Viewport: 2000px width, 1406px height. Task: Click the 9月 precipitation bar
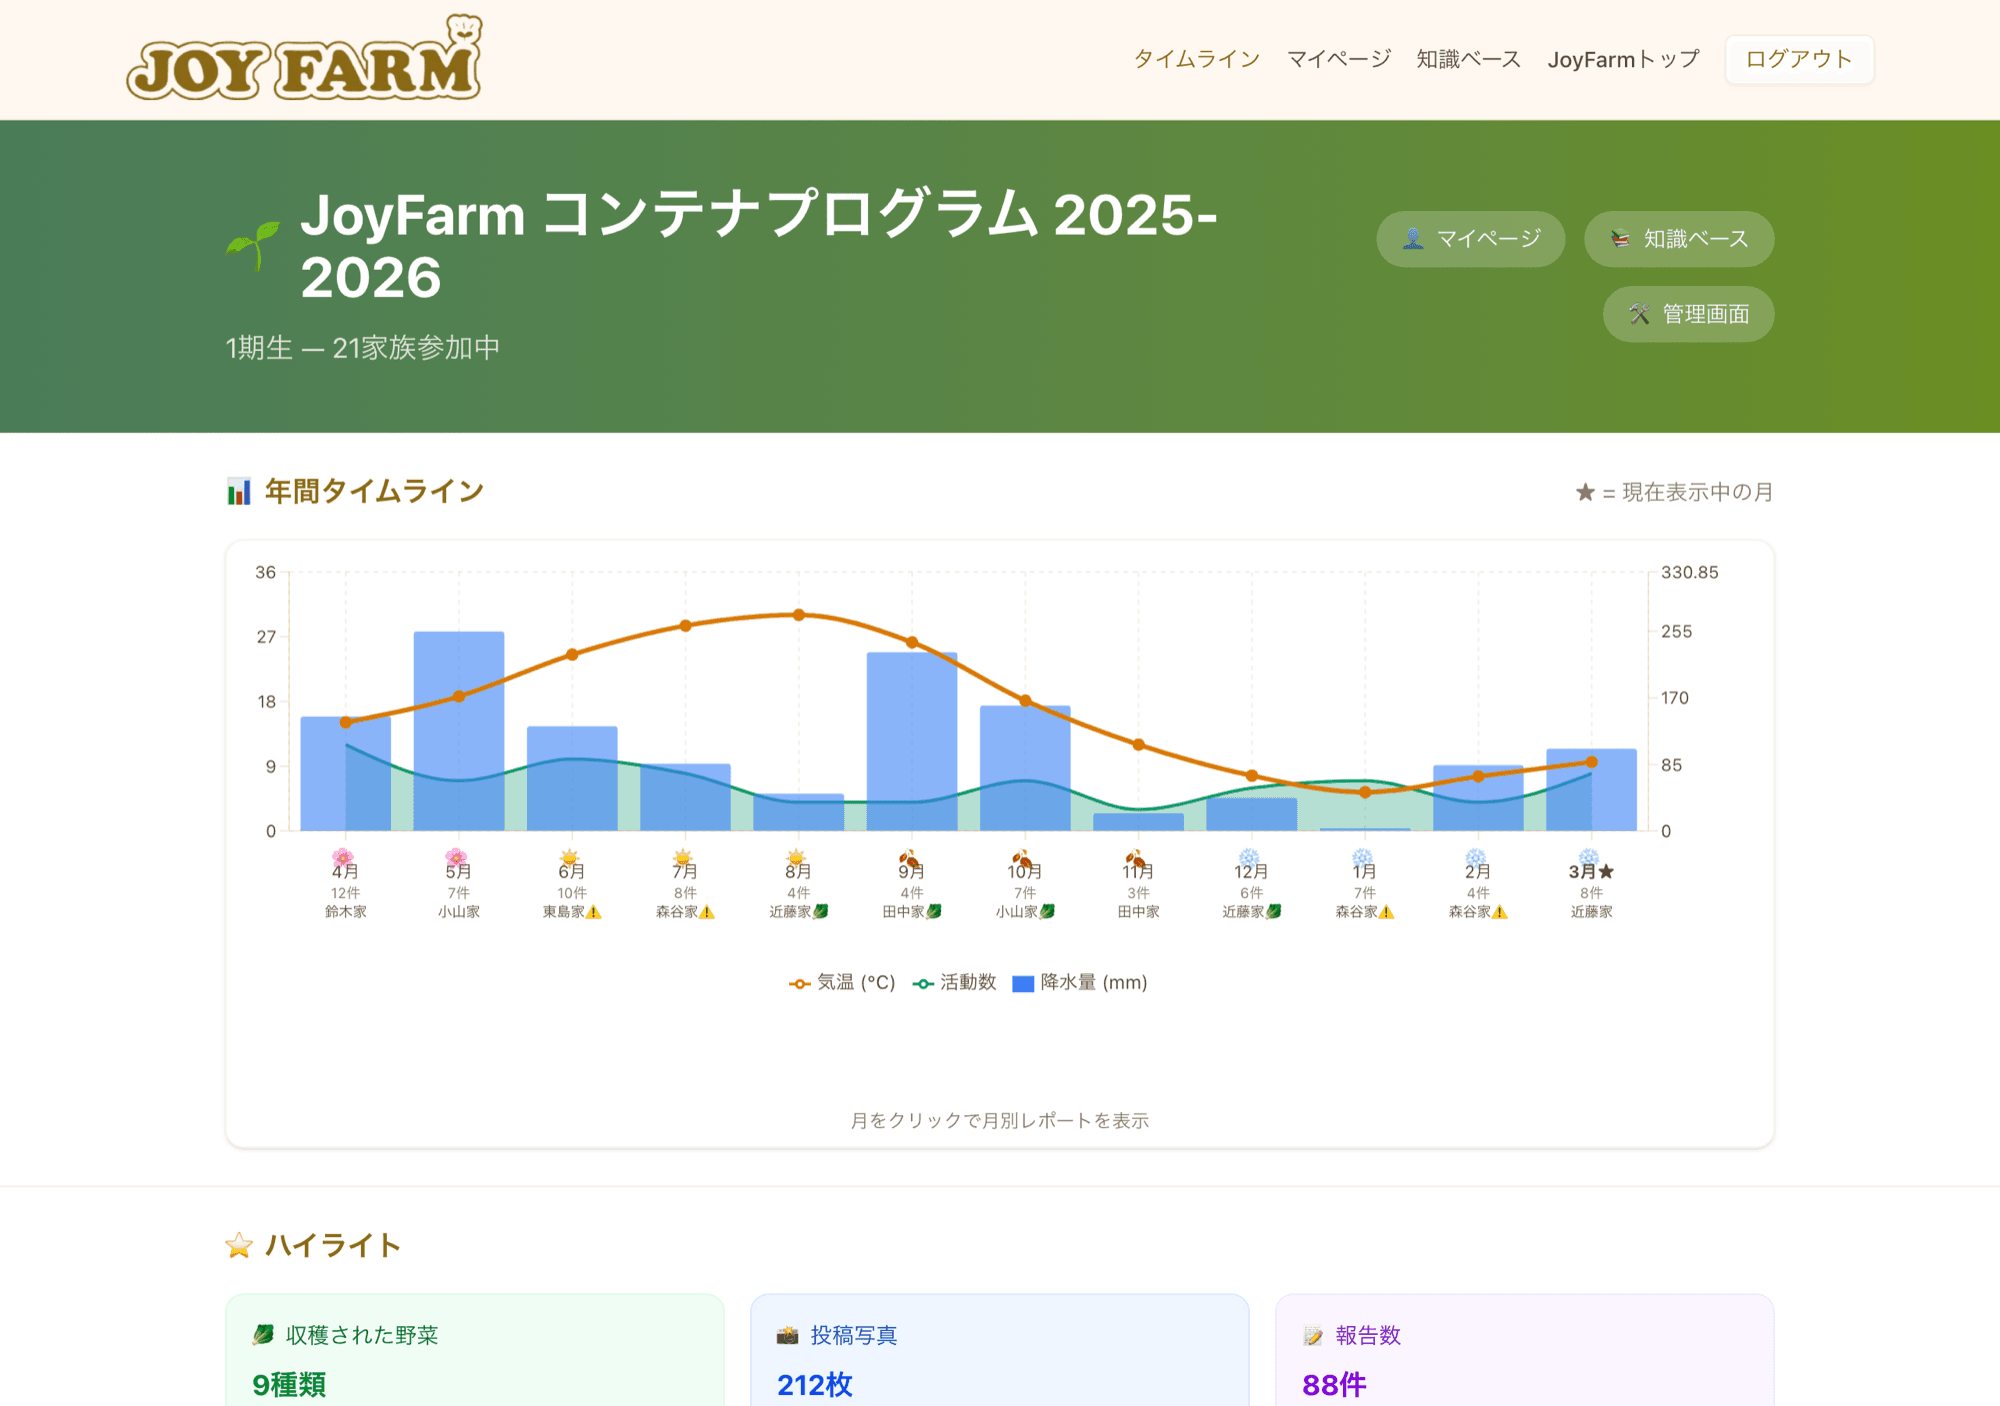click(911, 741)
